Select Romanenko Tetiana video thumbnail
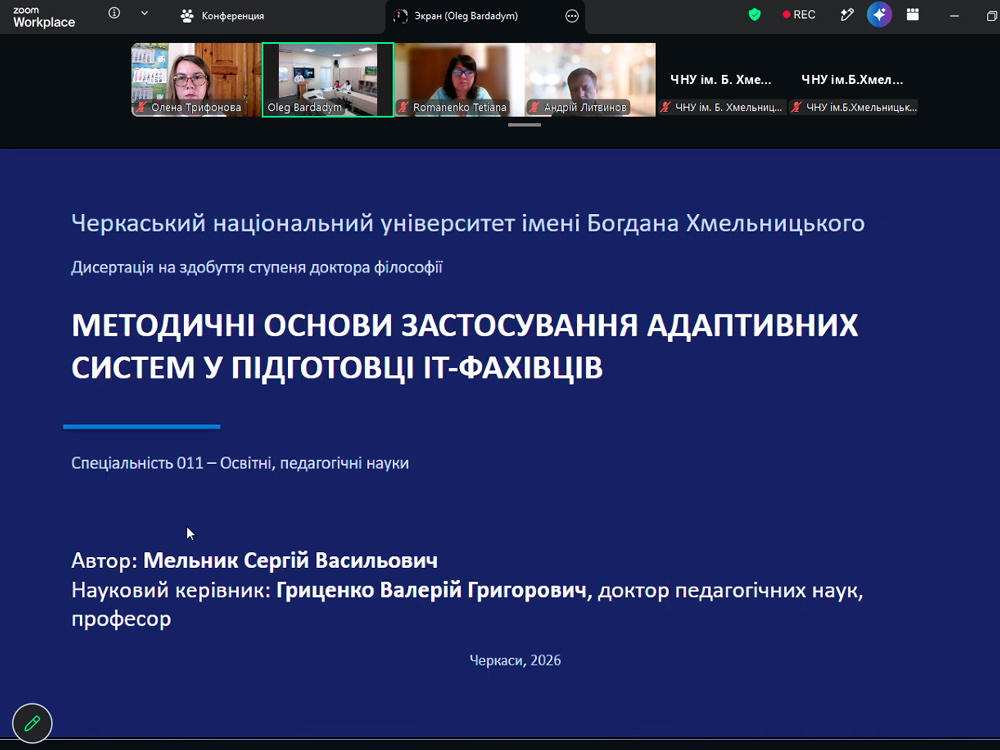The height and width of the screenshot is (750, 1000). (459, 80)
